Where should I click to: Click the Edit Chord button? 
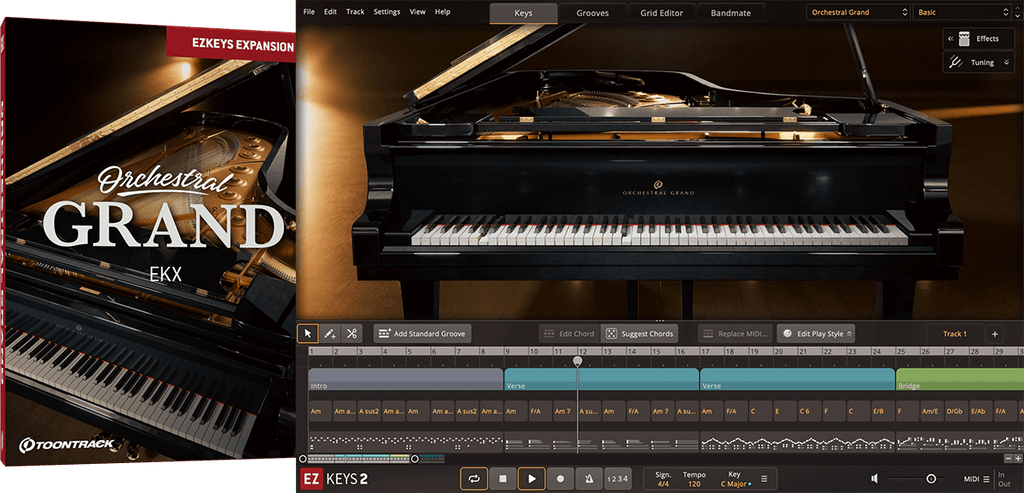[568, 334]
